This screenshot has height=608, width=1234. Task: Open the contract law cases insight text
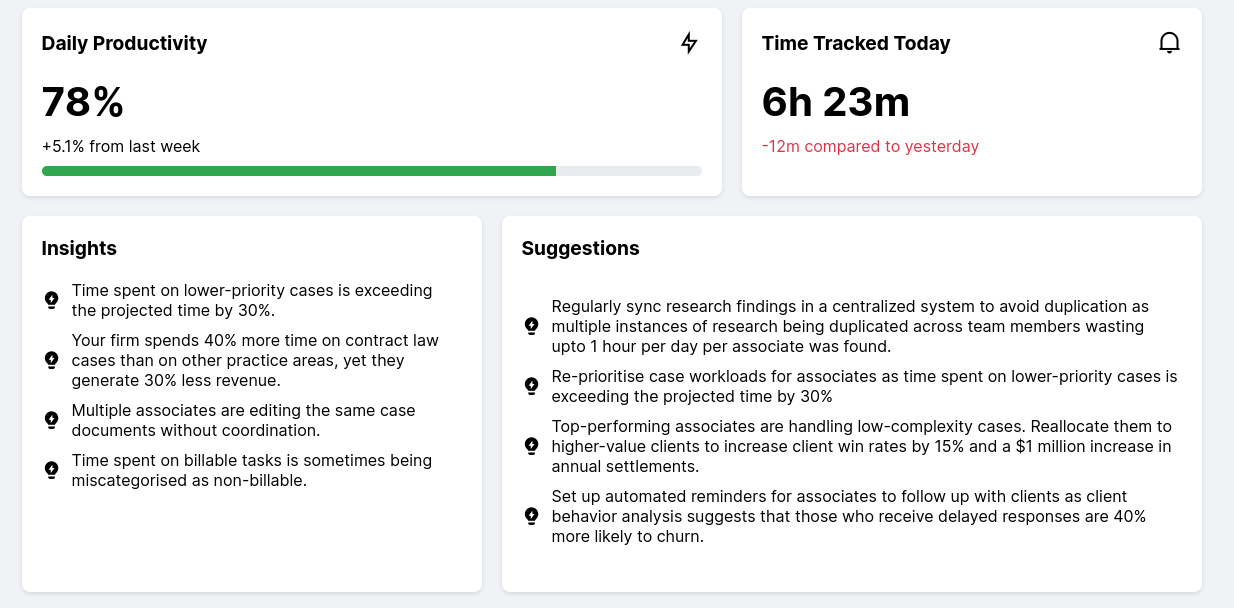(255, 360)
